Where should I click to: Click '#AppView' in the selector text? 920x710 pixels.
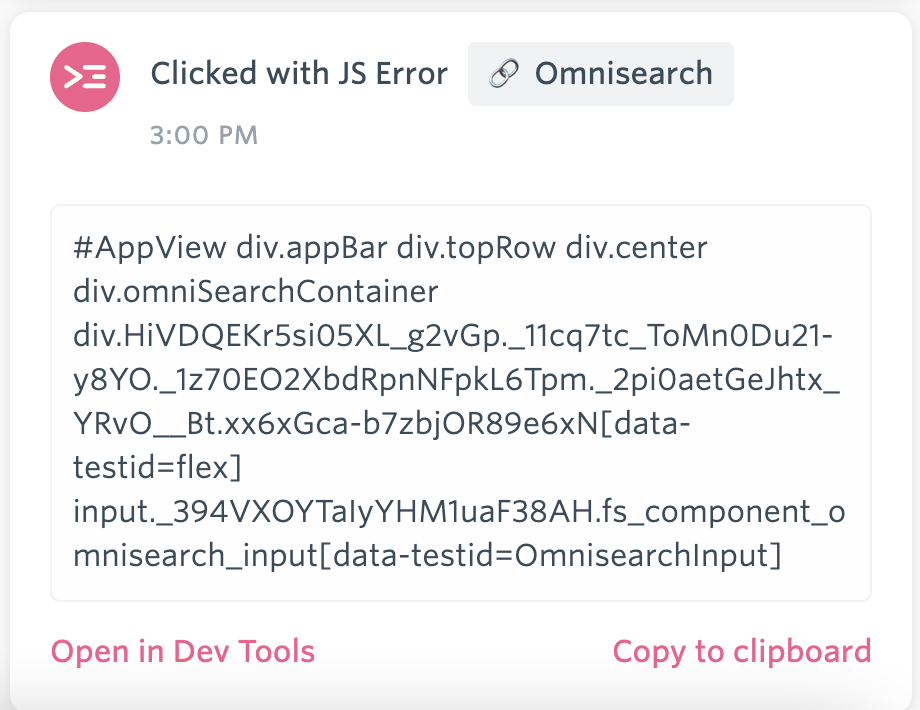pyautogui.click(x=150, y=248)
